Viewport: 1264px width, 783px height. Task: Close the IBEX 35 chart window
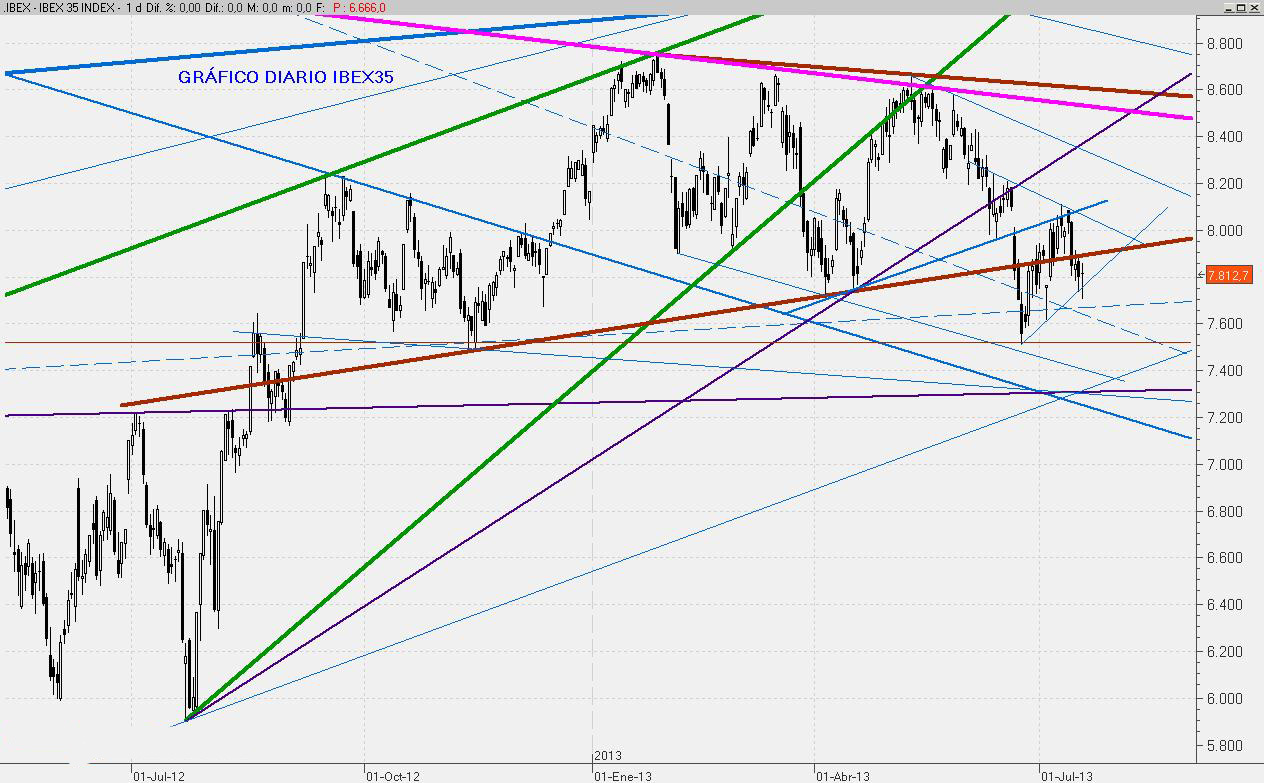[x=1255, y=7]
